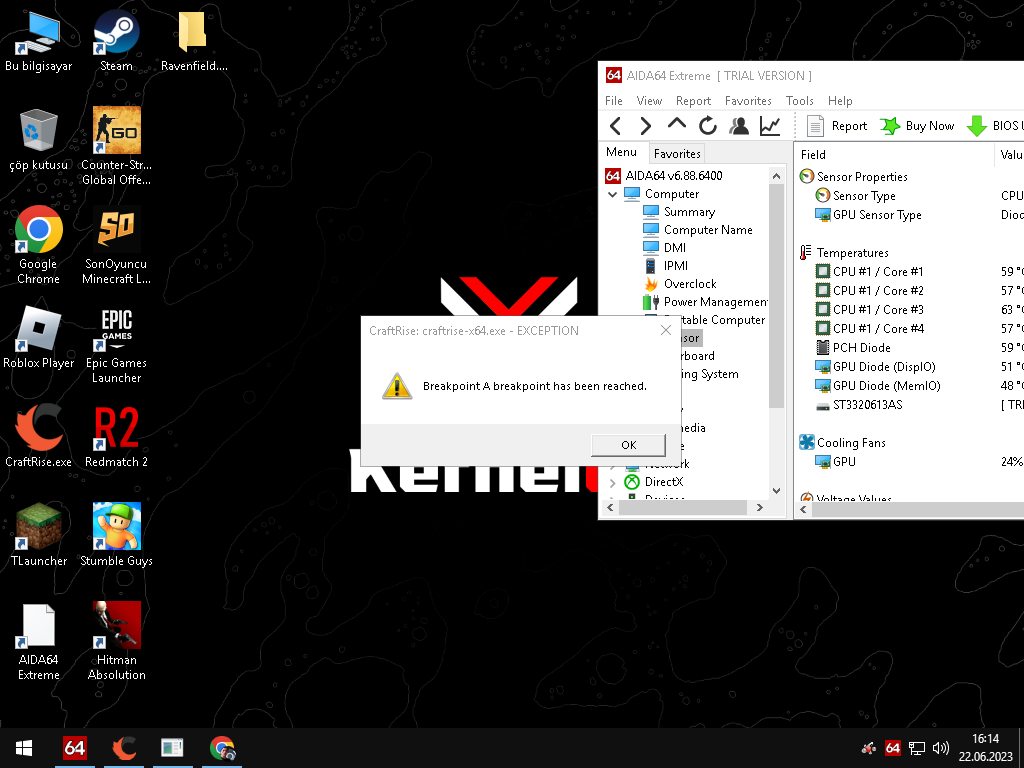Viewport: 1024px width, 768px height.
Task: Click the volume speaker tray icon
Action: click(940, 748)
